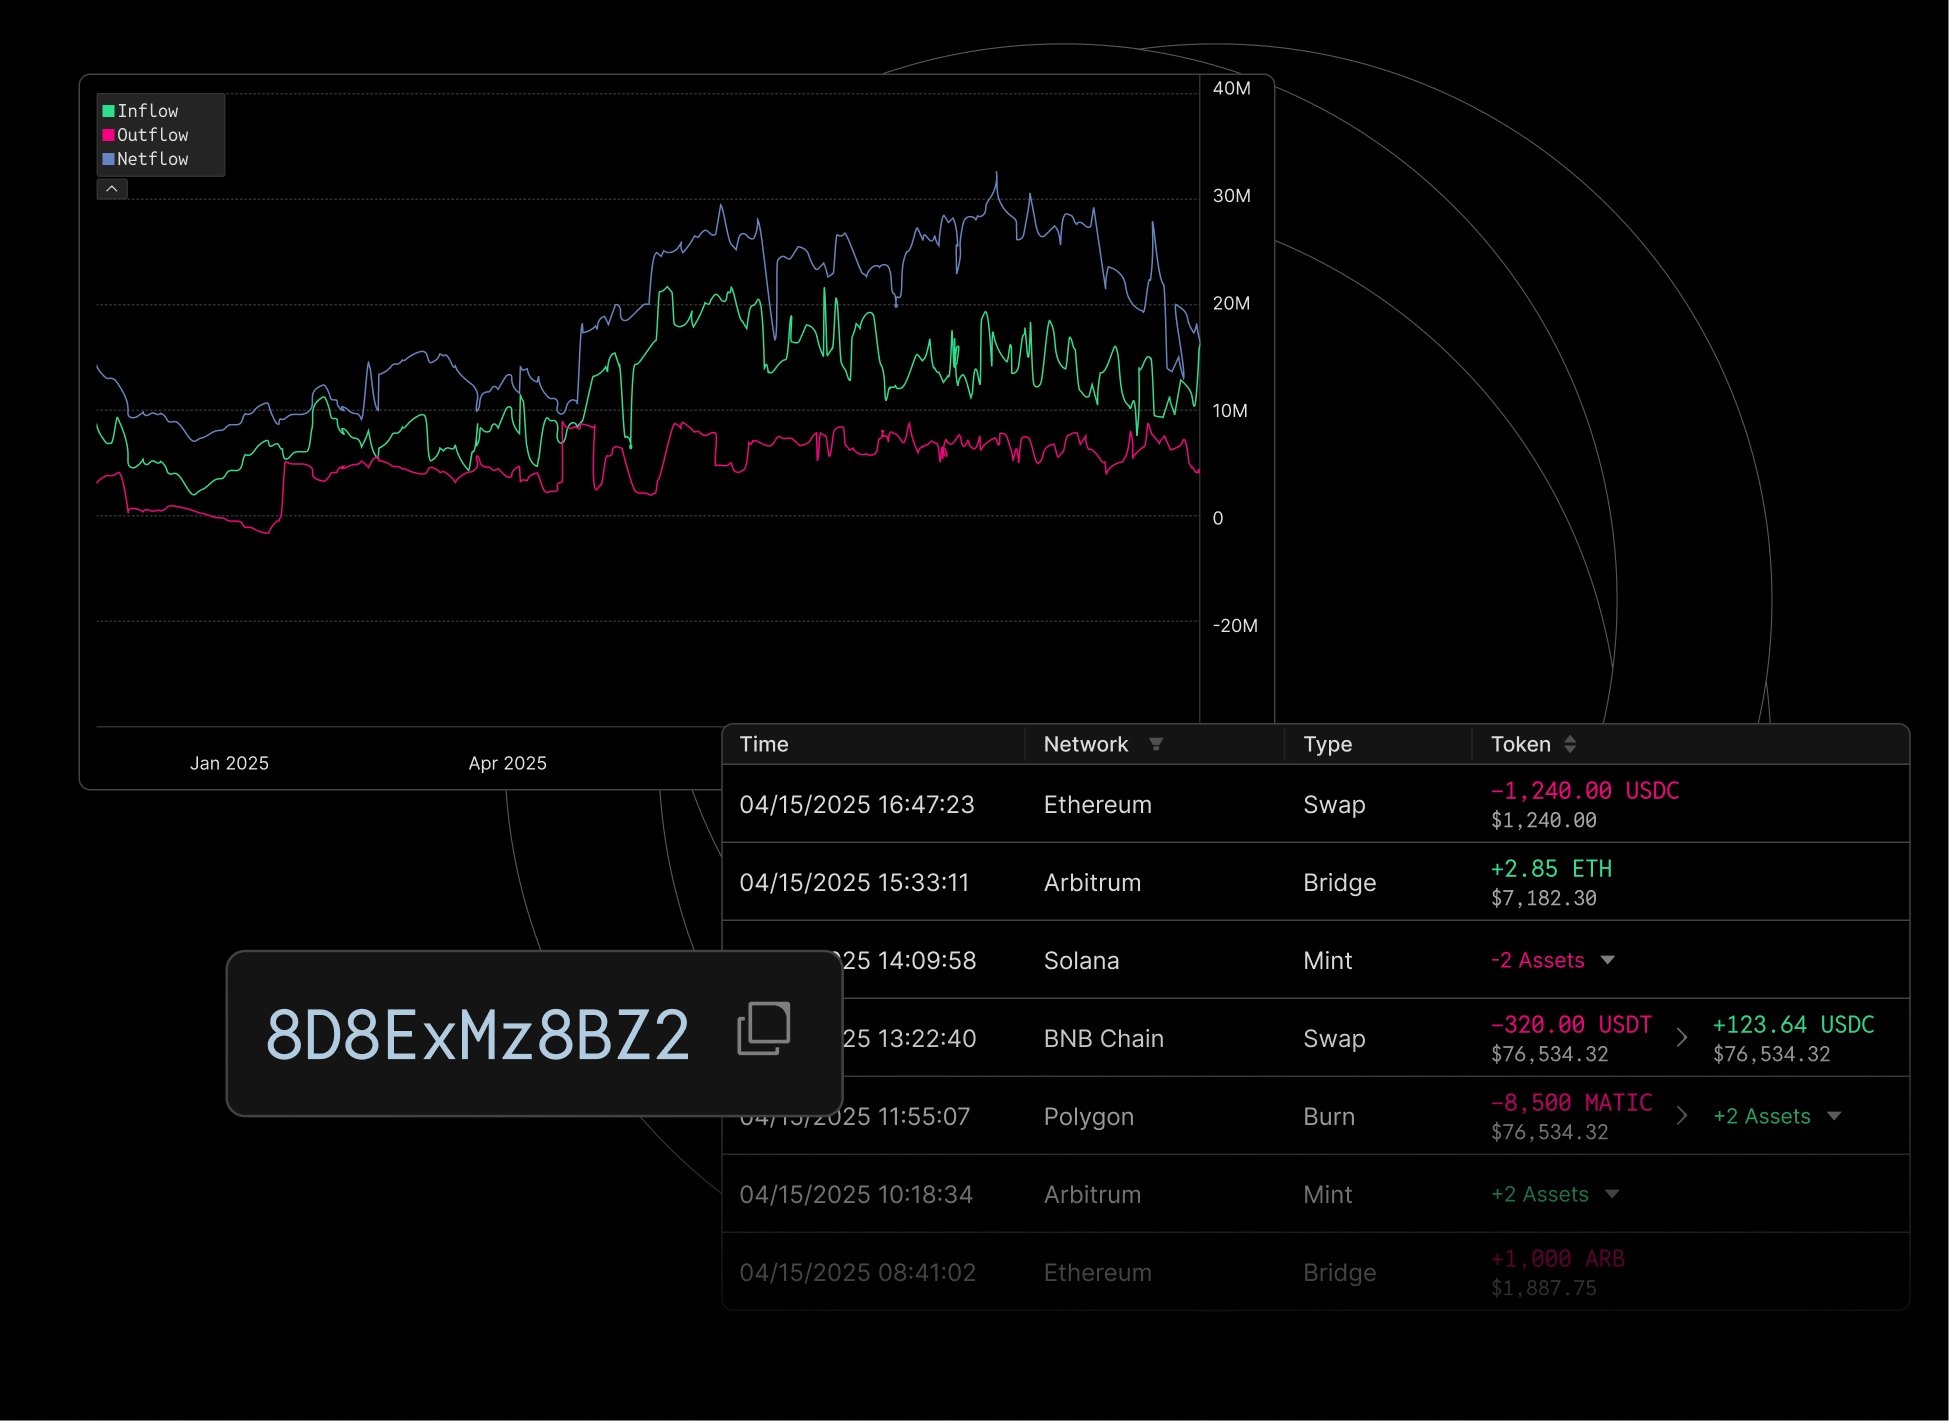Image resolution: width=1949 pixels, height=1421 pixels.
Task: Expand +2 Assets dropdown in Arbitrum Mint row
Action: click(1612, 1194)
